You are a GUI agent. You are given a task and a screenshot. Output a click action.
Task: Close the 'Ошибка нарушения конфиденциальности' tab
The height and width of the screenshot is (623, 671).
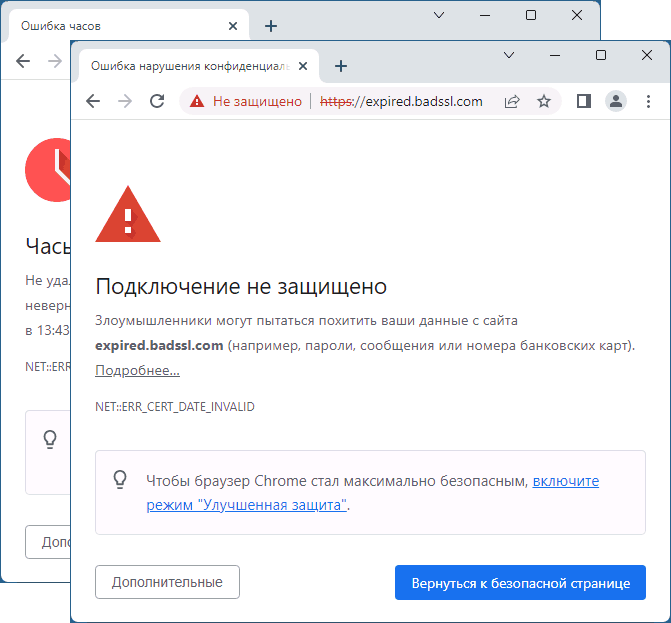tap(303, 66)
